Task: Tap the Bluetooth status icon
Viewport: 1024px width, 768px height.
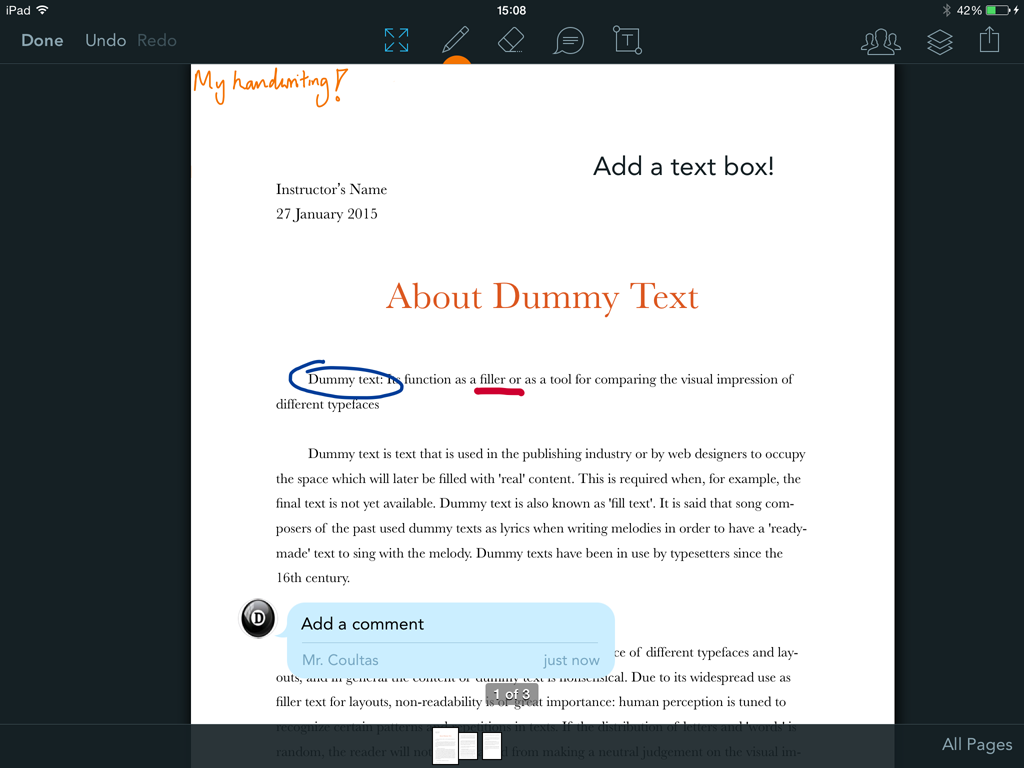Action: [946, 10]
